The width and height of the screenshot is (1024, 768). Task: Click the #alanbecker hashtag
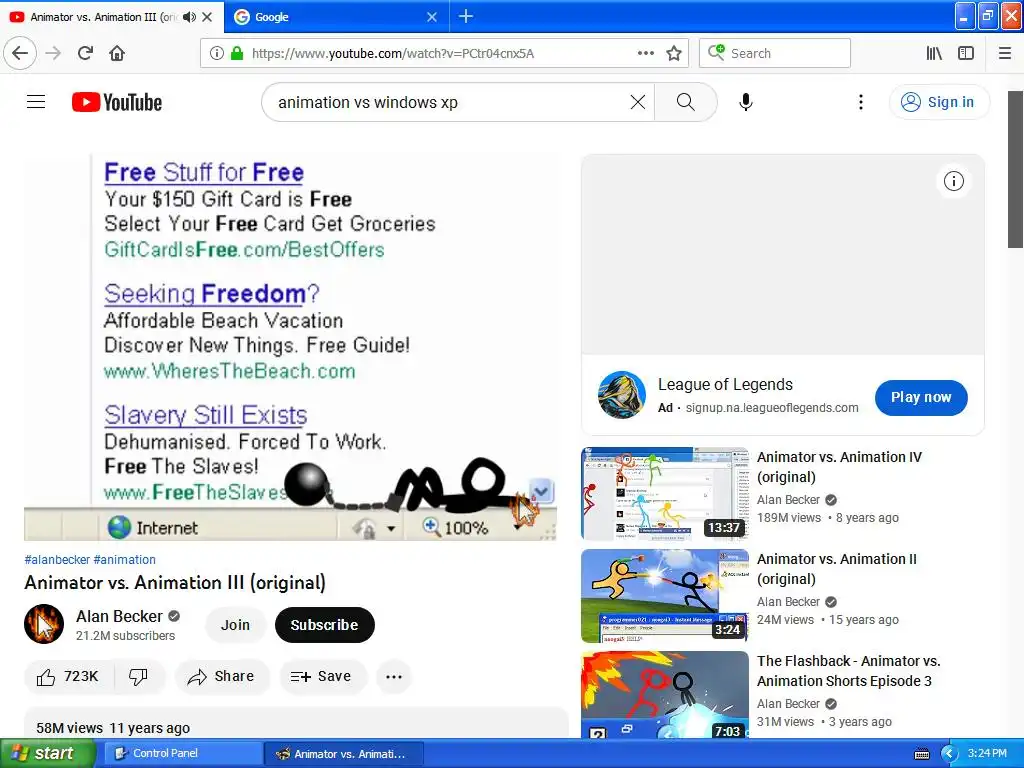pos(57,560)
